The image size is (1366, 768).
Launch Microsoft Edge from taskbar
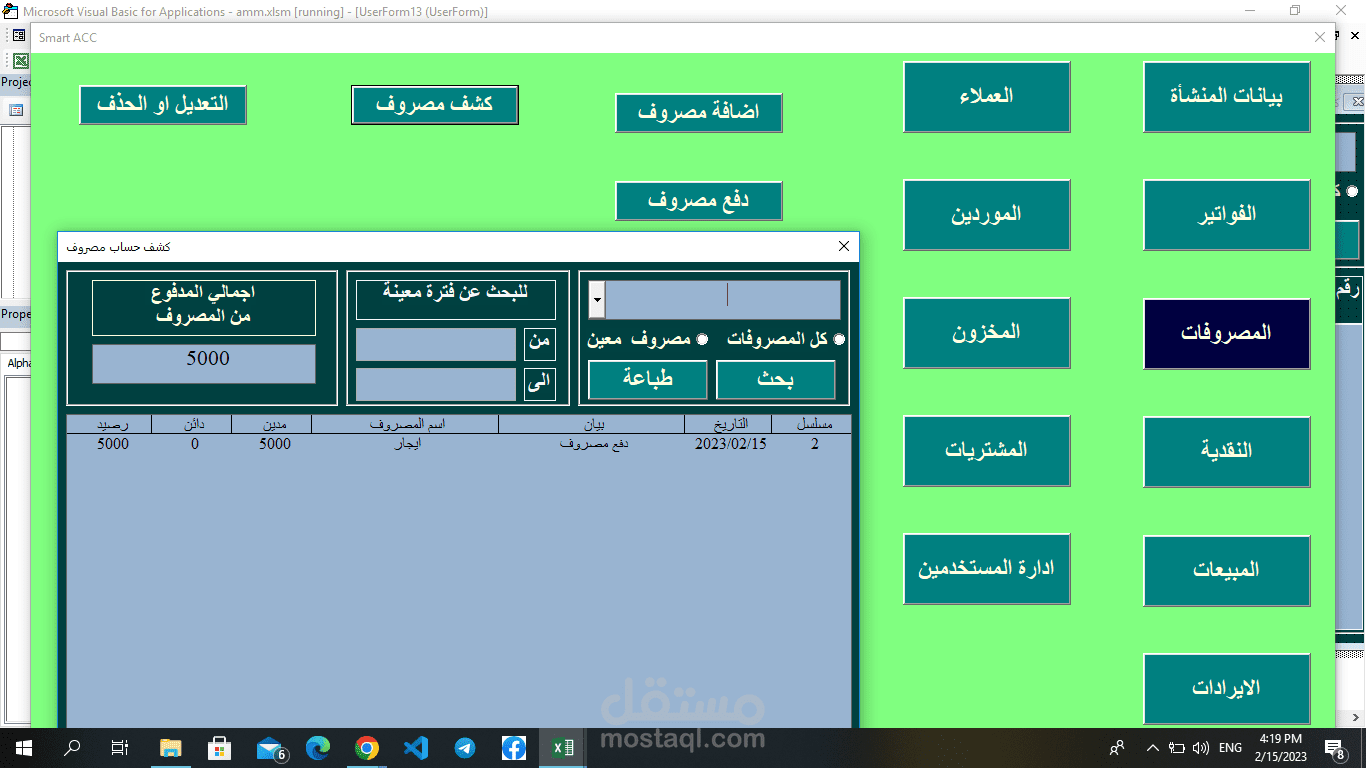pos(318,748)
